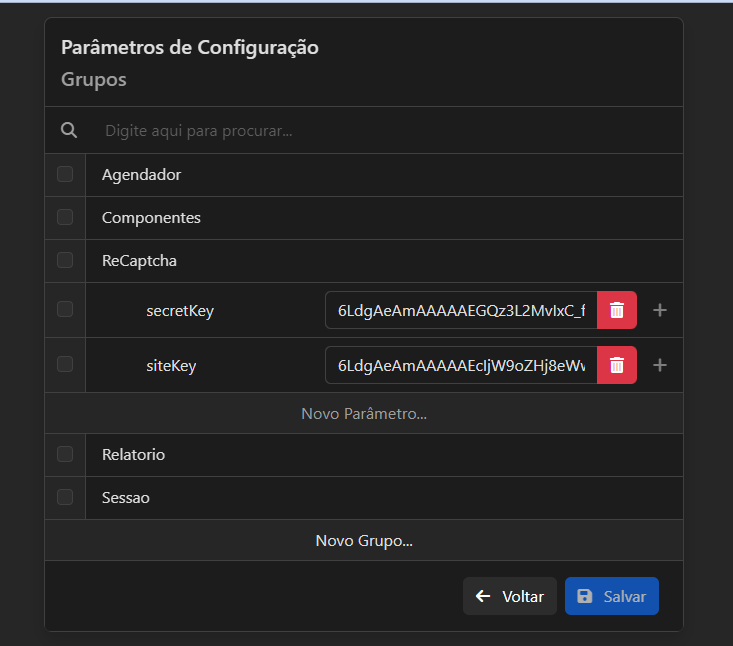This screenshot has height=646, width=733.
Task: Click Novo Grupo... to add group
Action: click(x=364, y=540)
